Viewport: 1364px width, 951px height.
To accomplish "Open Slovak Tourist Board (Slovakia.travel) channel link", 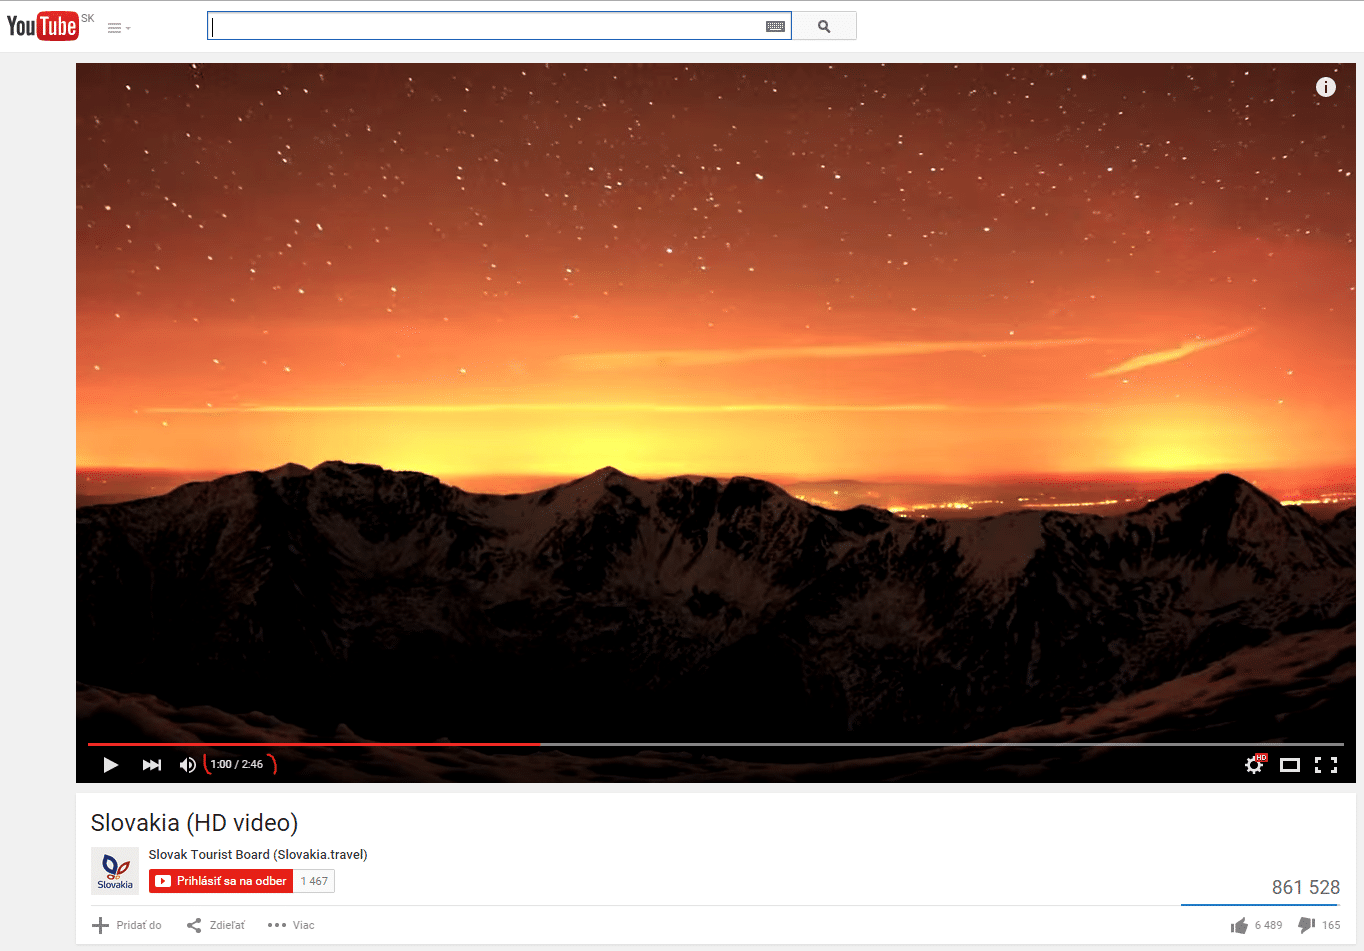I will pos(258,855).
